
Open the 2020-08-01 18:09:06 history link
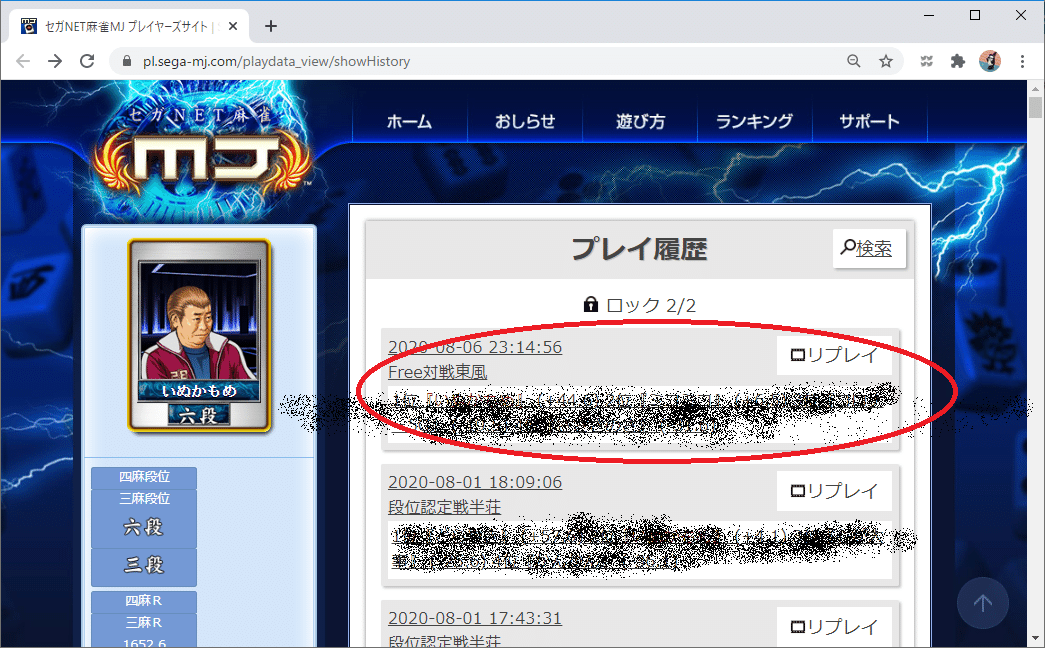tap(475, 482)
